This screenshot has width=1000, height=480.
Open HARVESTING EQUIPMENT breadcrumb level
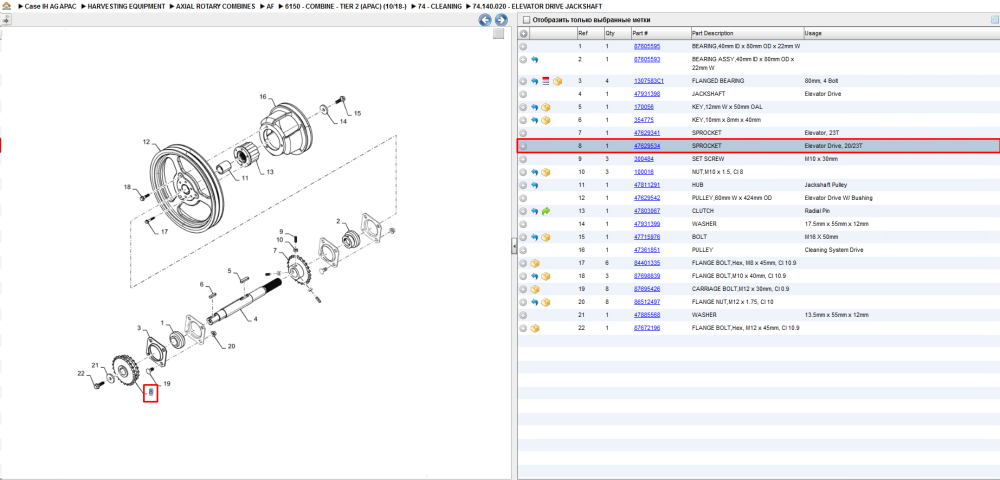click(126, 6)
